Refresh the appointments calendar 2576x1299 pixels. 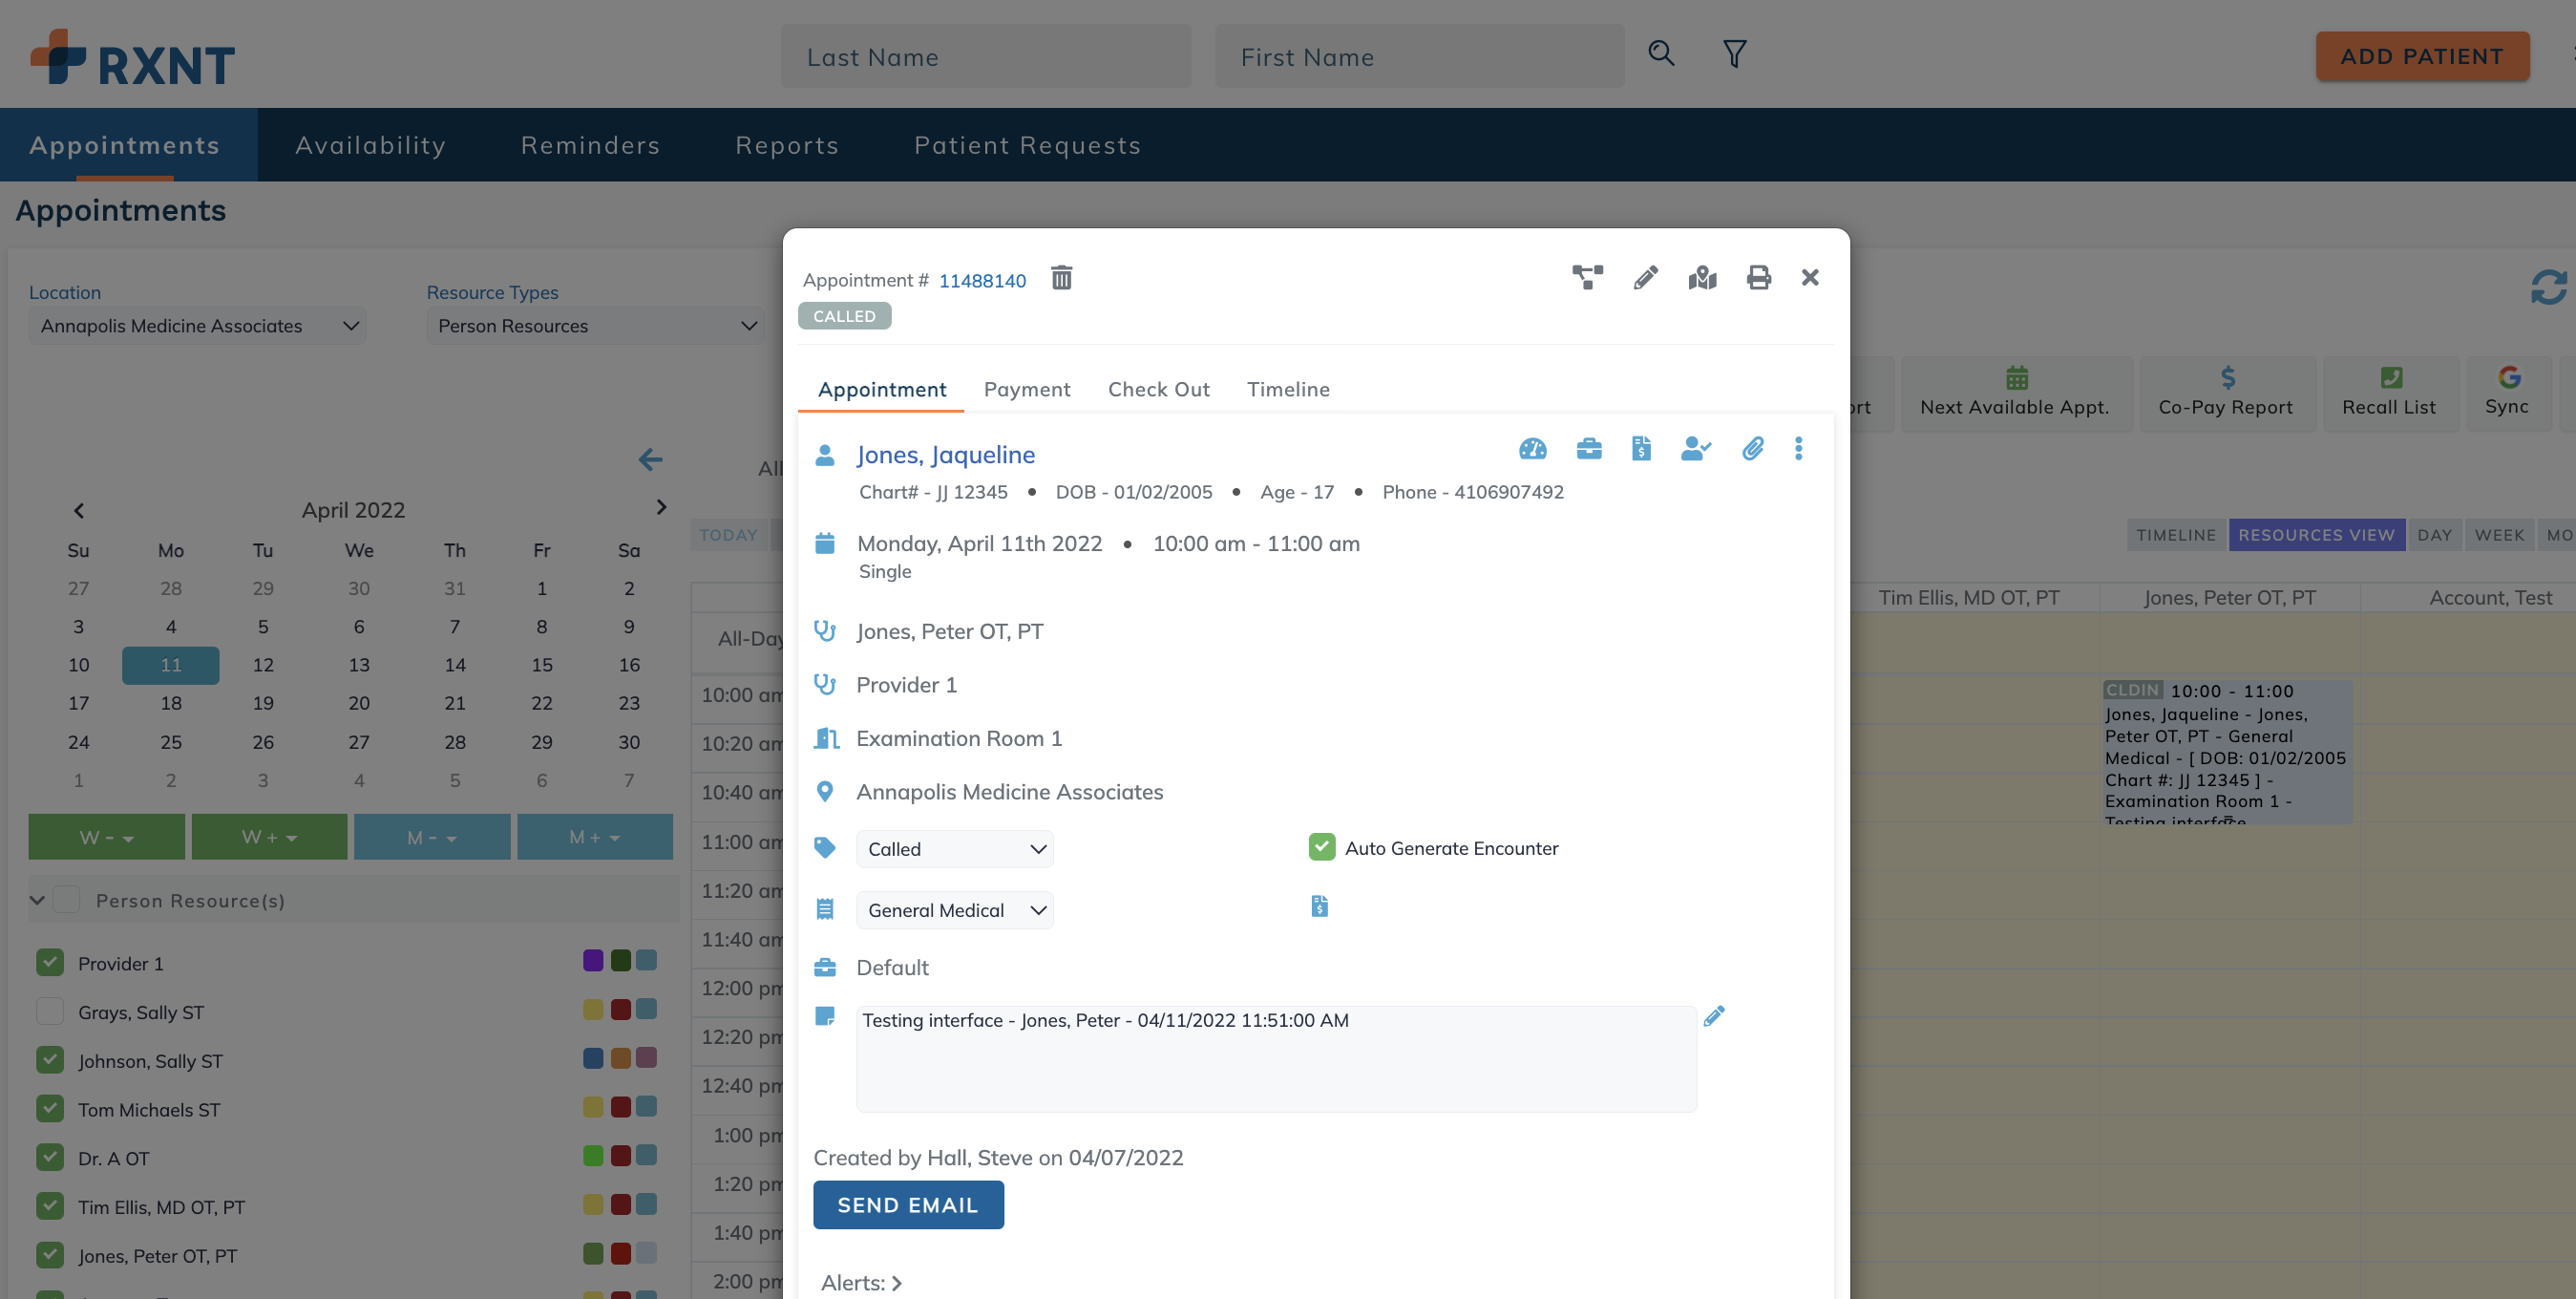click(x=2548, y=288)
